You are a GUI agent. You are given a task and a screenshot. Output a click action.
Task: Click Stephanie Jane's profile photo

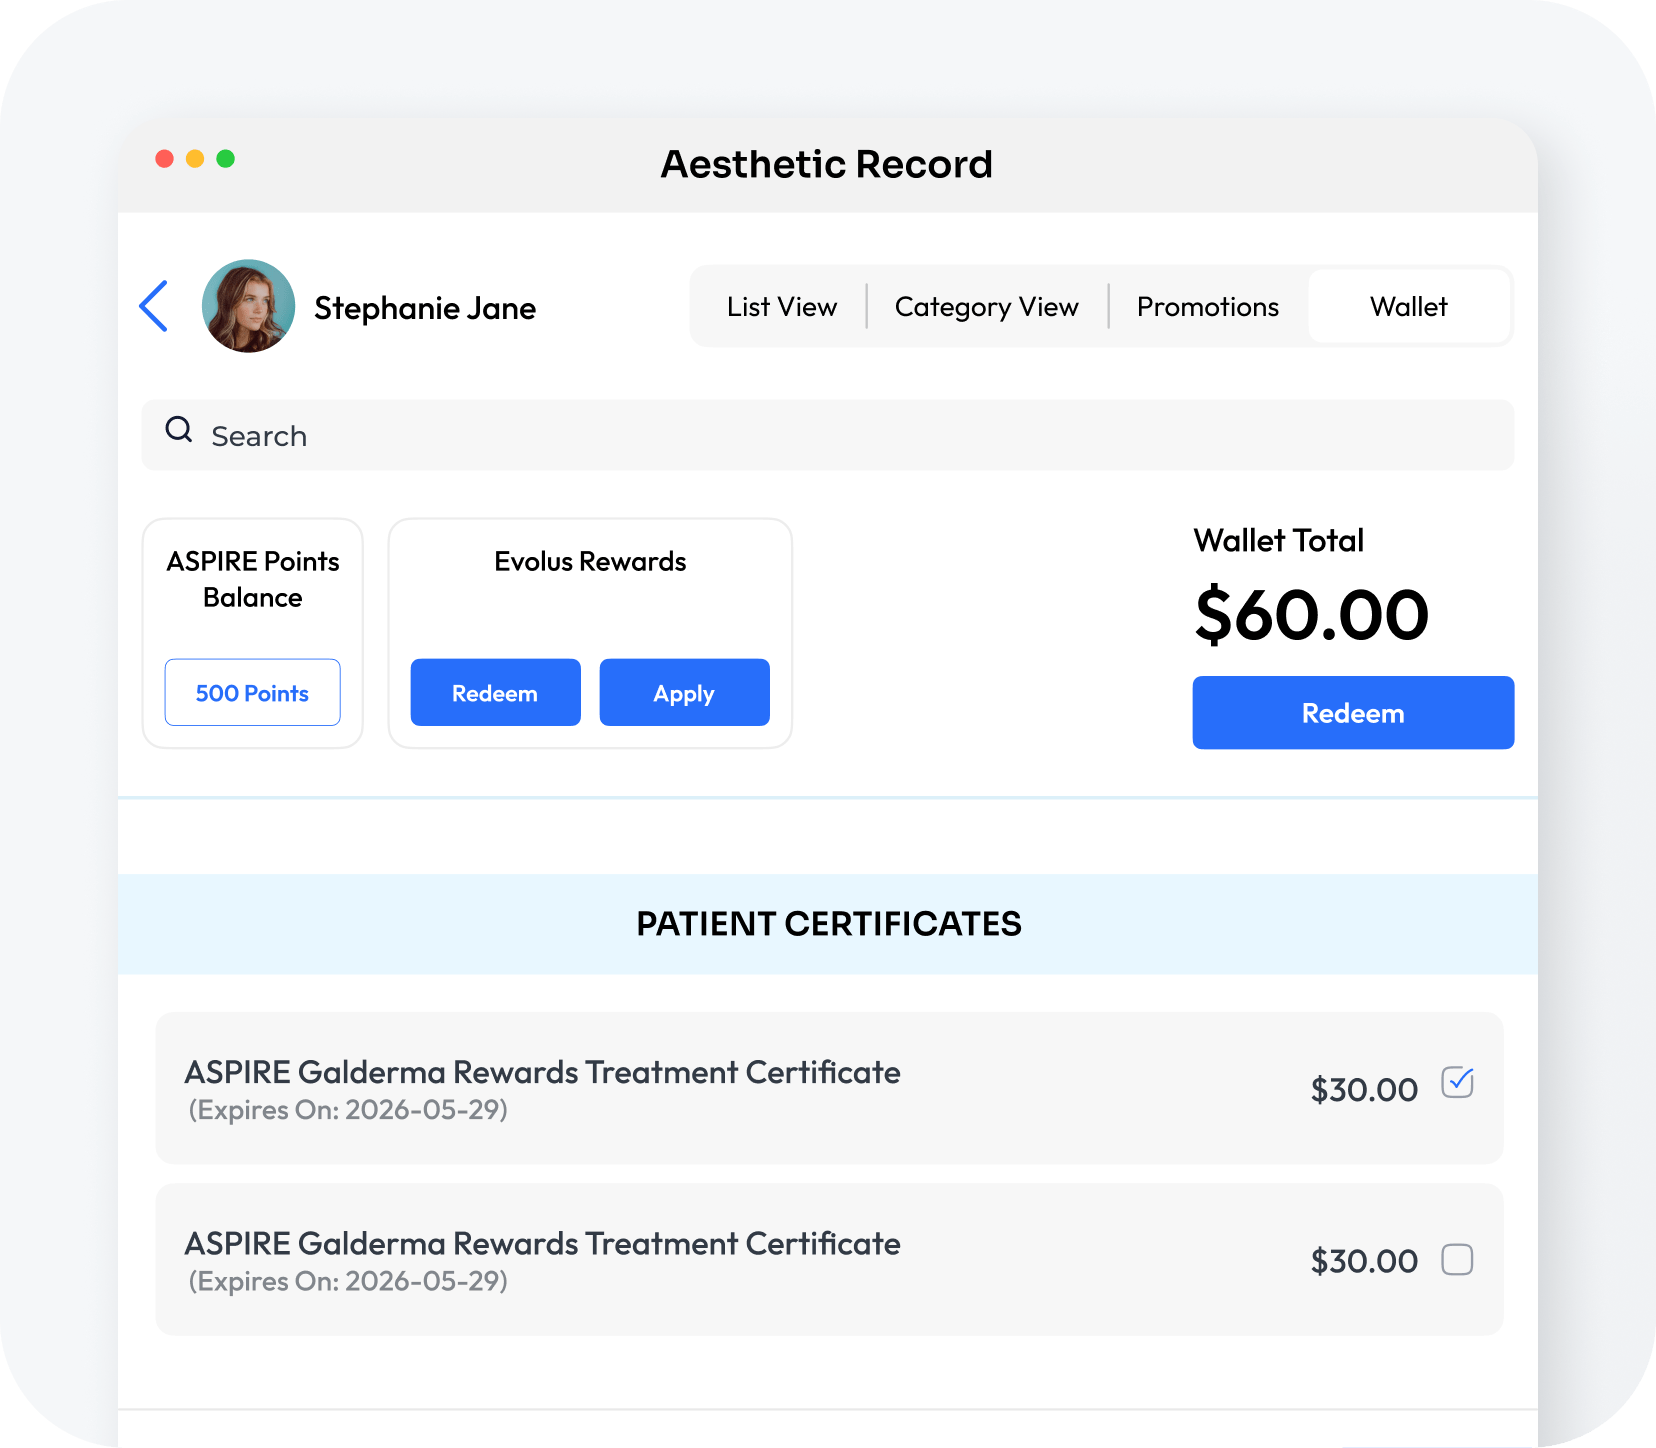248,306
